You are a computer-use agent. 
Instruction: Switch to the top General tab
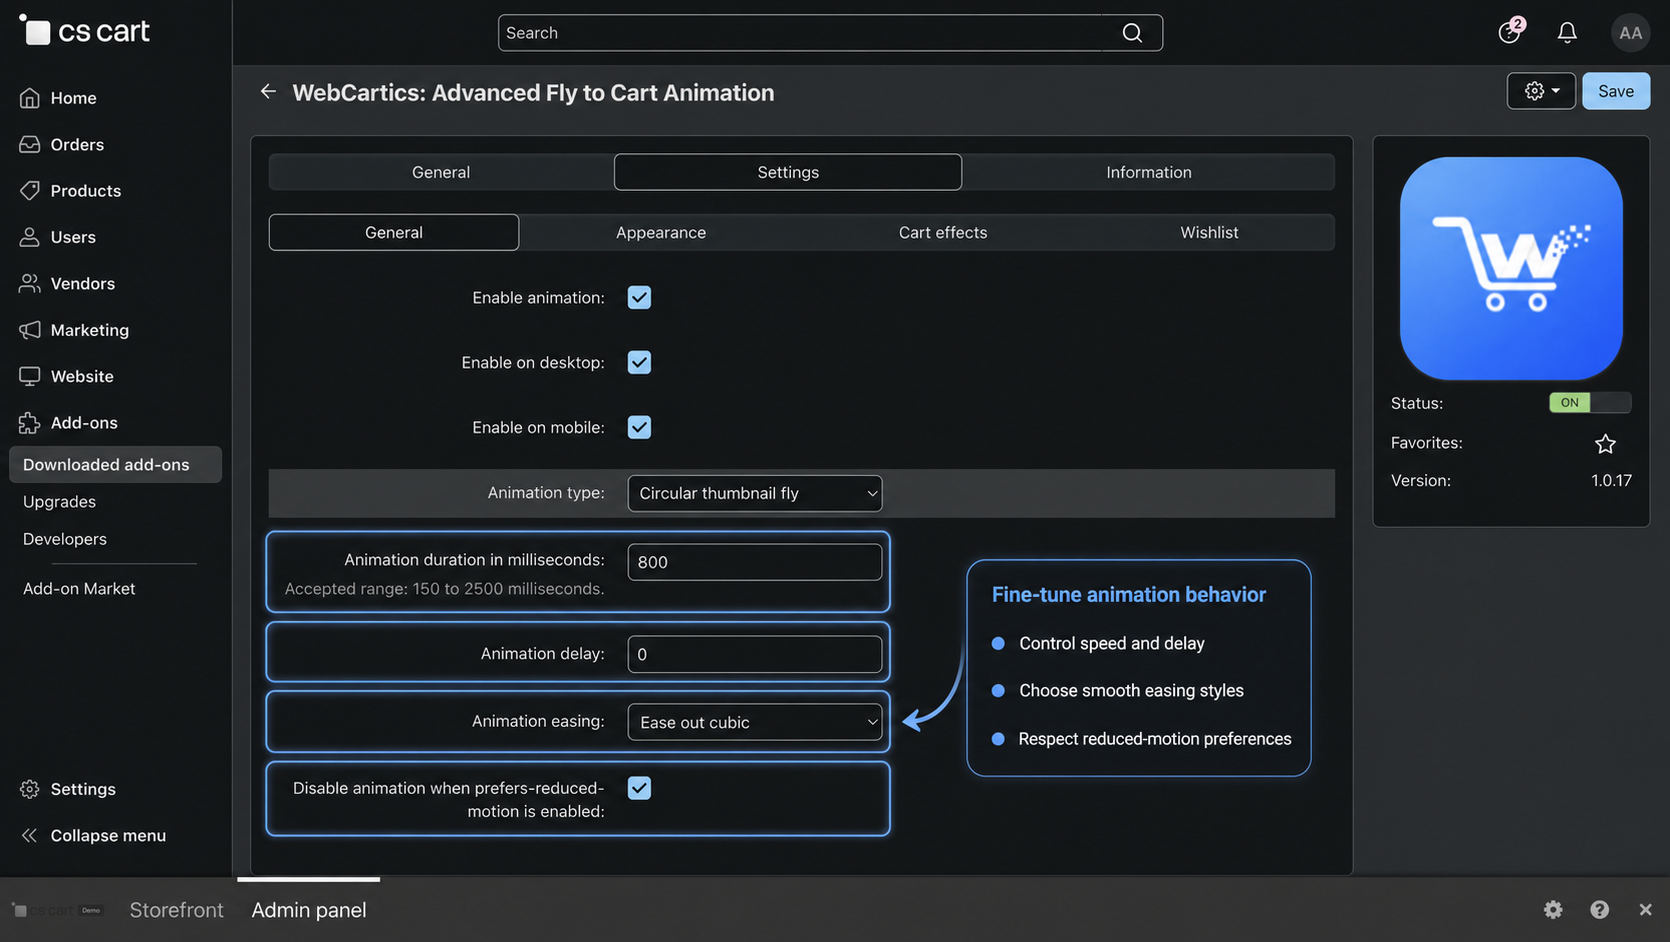point(441,172)
